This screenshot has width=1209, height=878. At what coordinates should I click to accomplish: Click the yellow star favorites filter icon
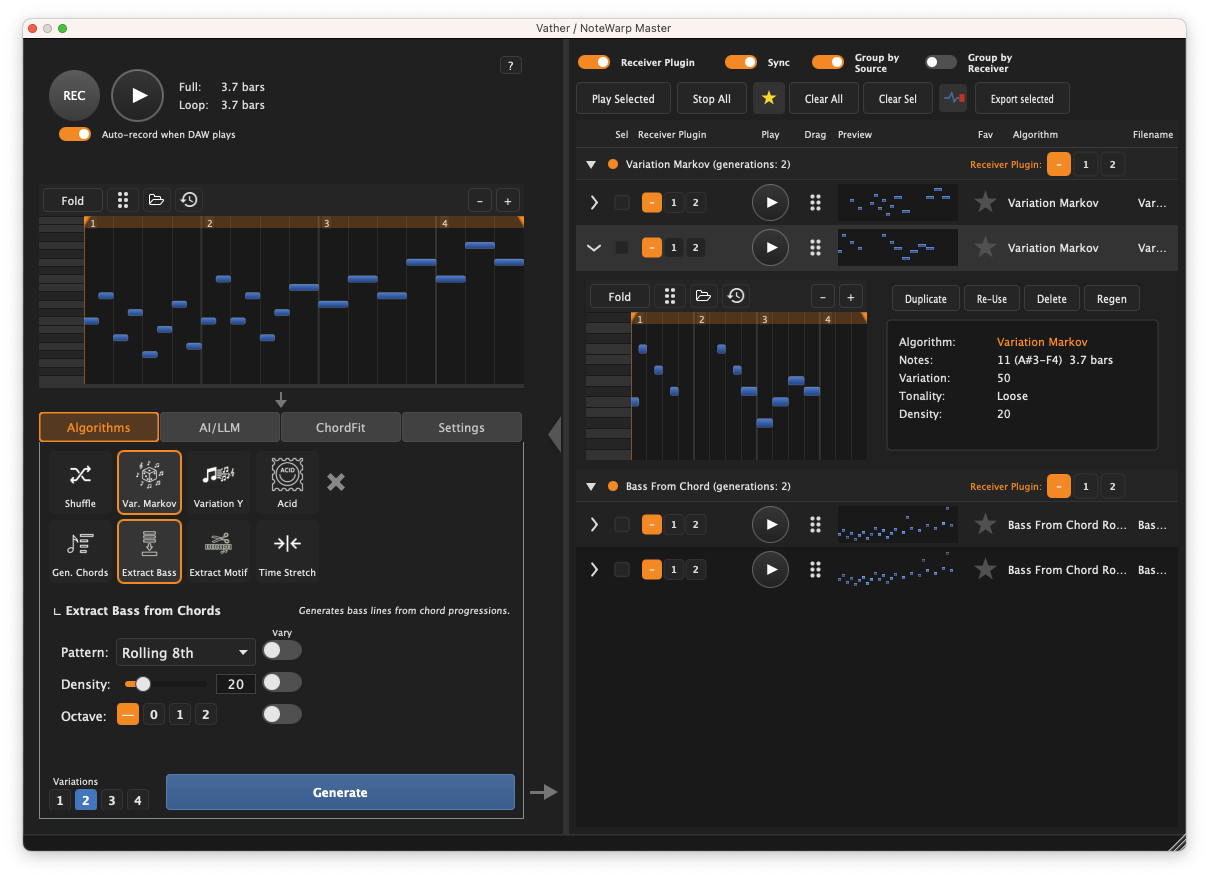[x=769, y=98]
